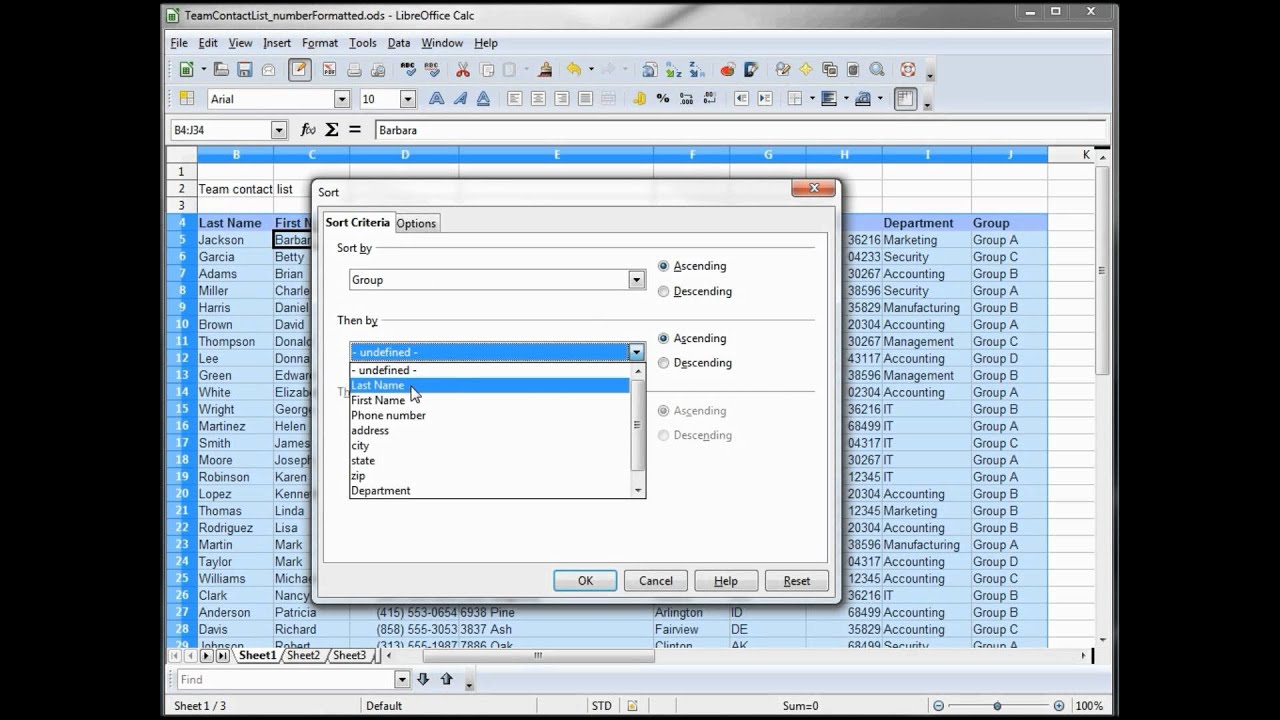Click the Open file icon
Image resolution: width=1280 pixels, height=720 pixels.
tap(221, 69)
